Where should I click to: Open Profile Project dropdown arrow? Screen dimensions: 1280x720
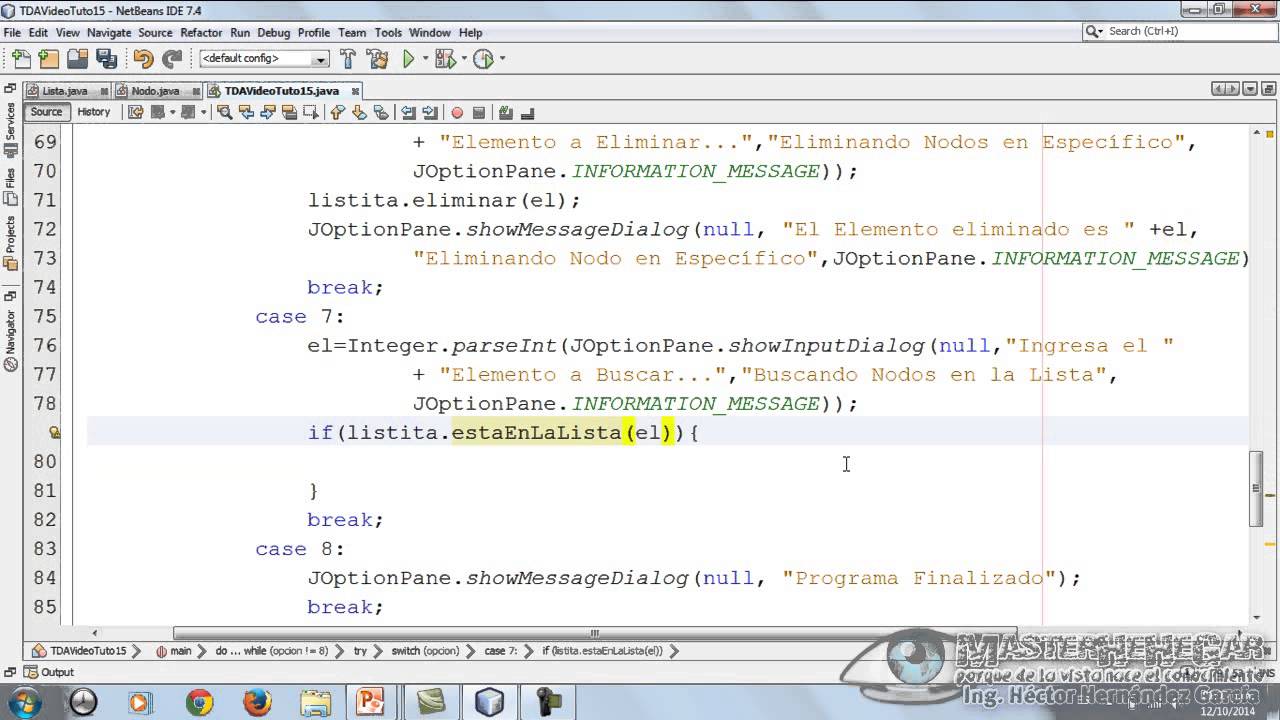[501, 59]
